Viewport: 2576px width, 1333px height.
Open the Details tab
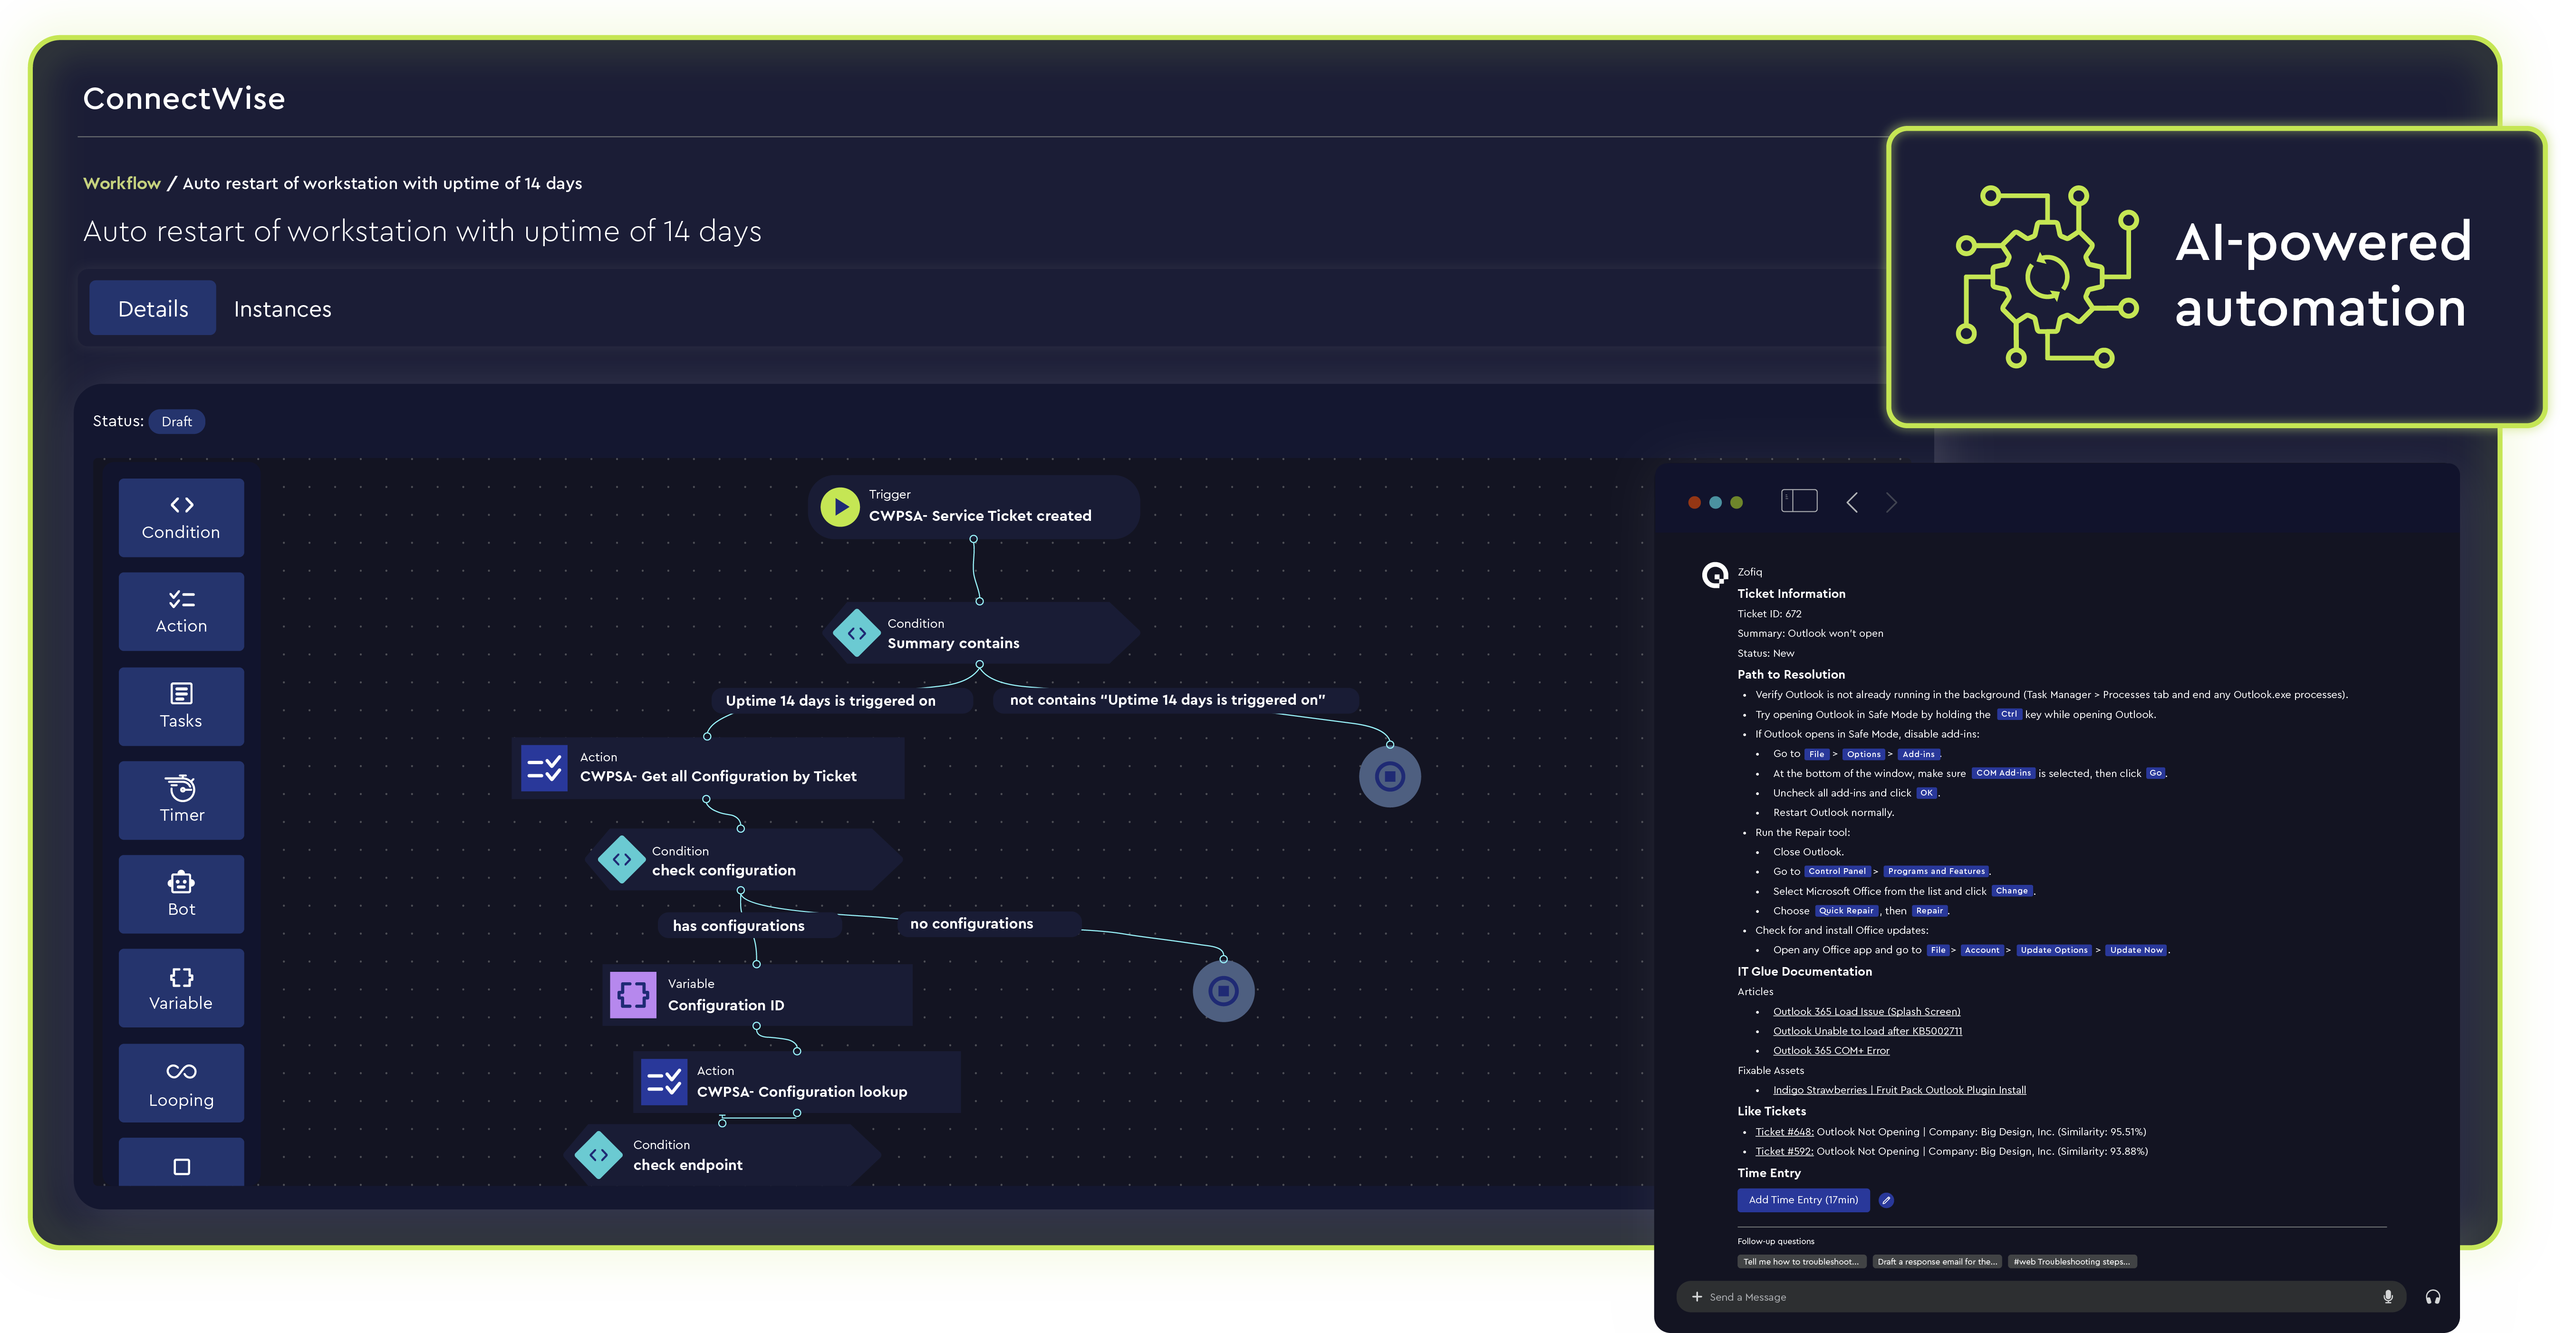(153, 309)
